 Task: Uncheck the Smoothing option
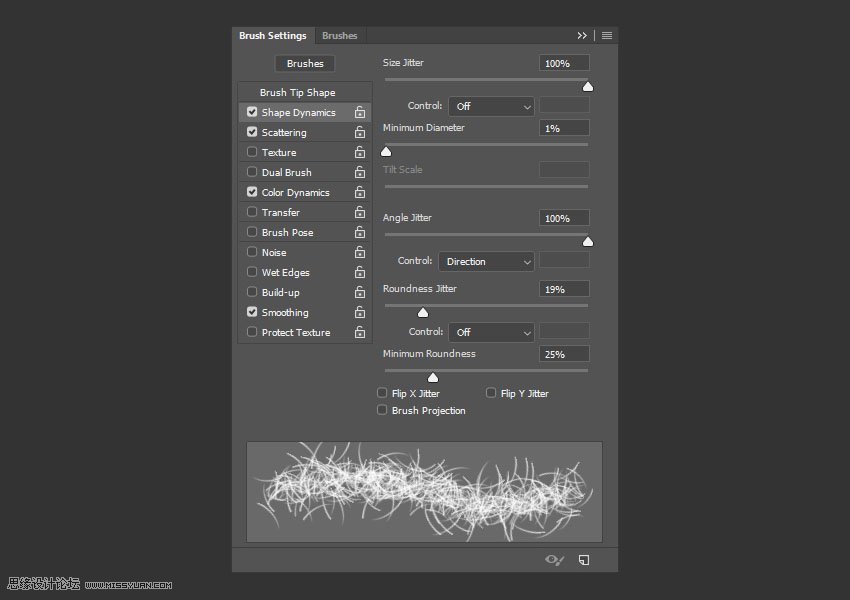click(x=252, y=312)
